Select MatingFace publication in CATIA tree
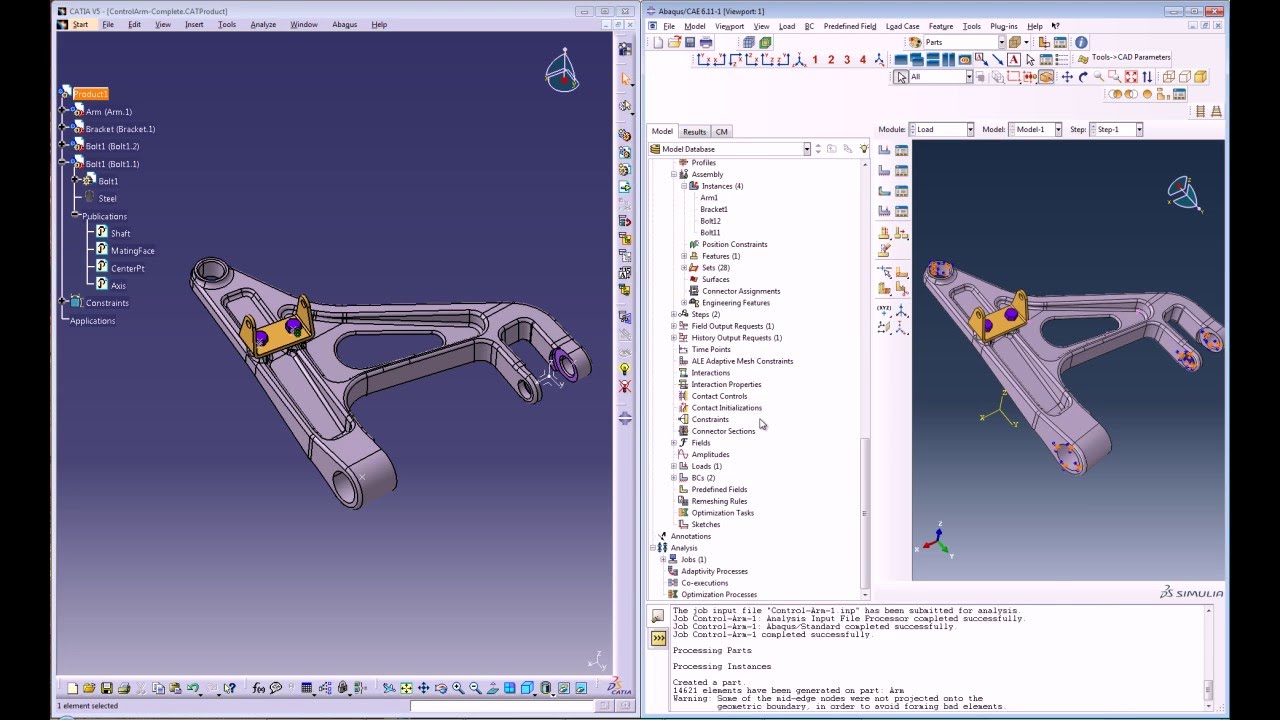Screen dimensions: 1280x720 coord(132,251)
